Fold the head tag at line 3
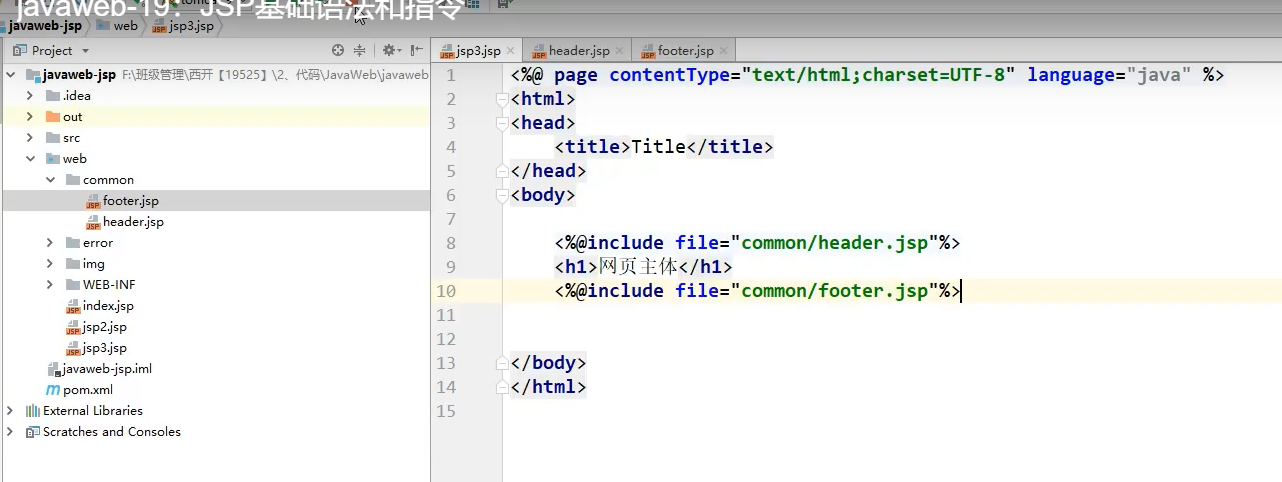The image size is (1282, 482). point(502,123)
